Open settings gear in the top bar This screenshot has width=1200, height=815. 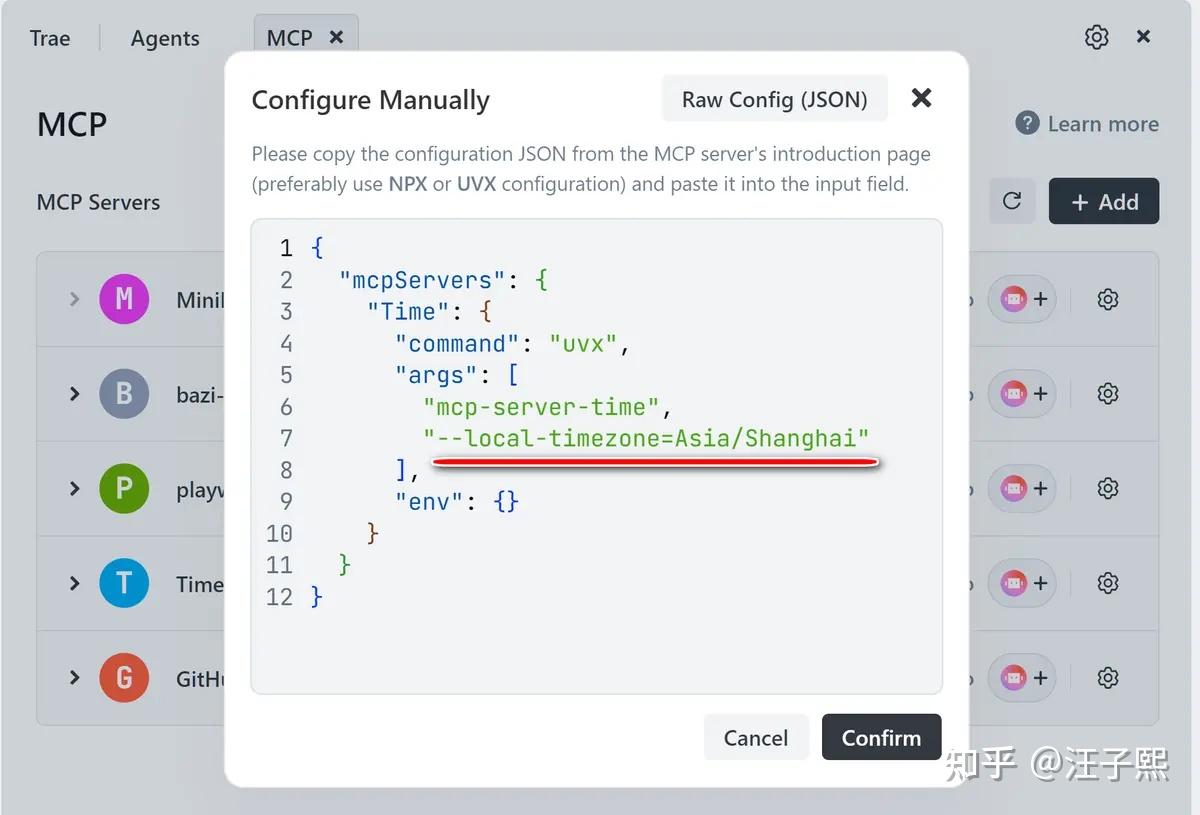[x=1096, y=37]
